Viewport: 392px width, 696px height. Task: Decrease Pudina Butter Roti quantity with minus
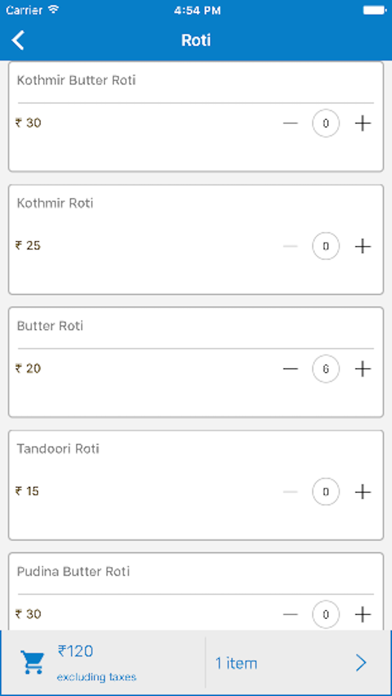[x=290, y=614]
